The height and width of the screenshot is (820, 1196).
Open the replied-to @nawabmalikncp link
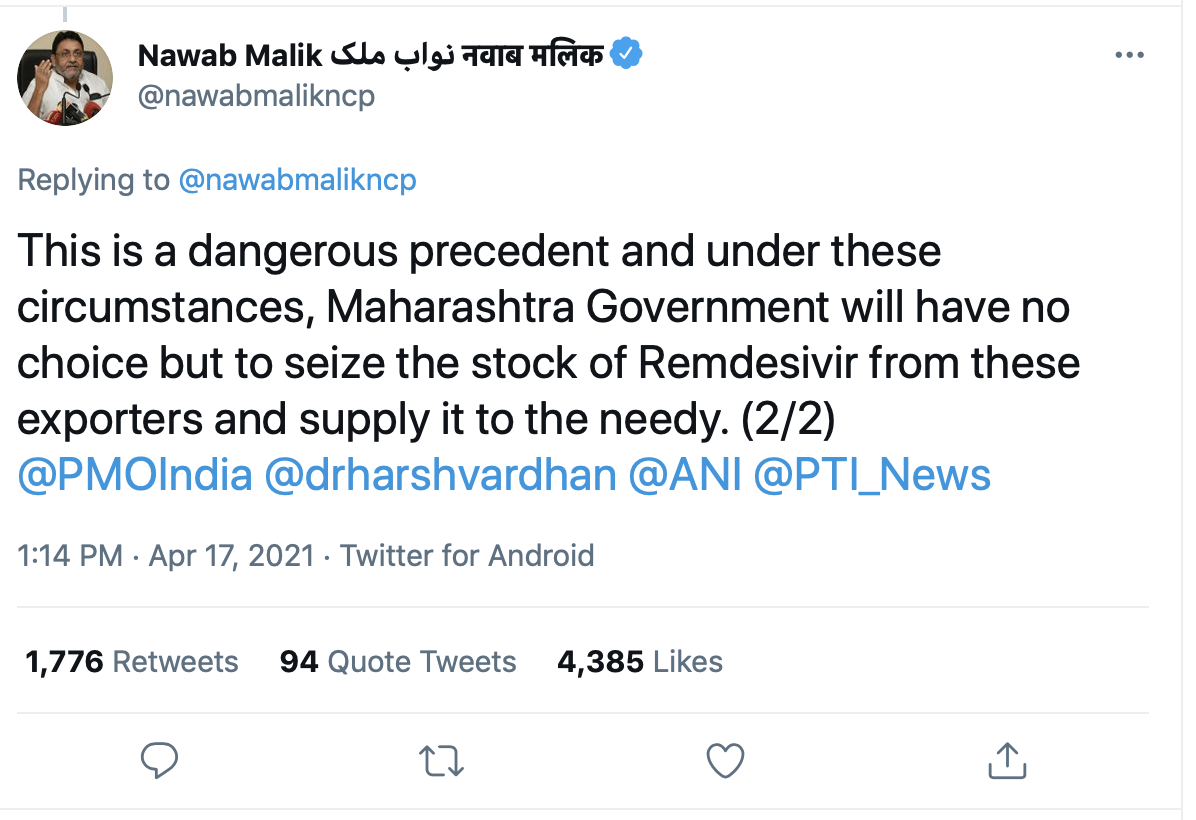click(297, 180)
